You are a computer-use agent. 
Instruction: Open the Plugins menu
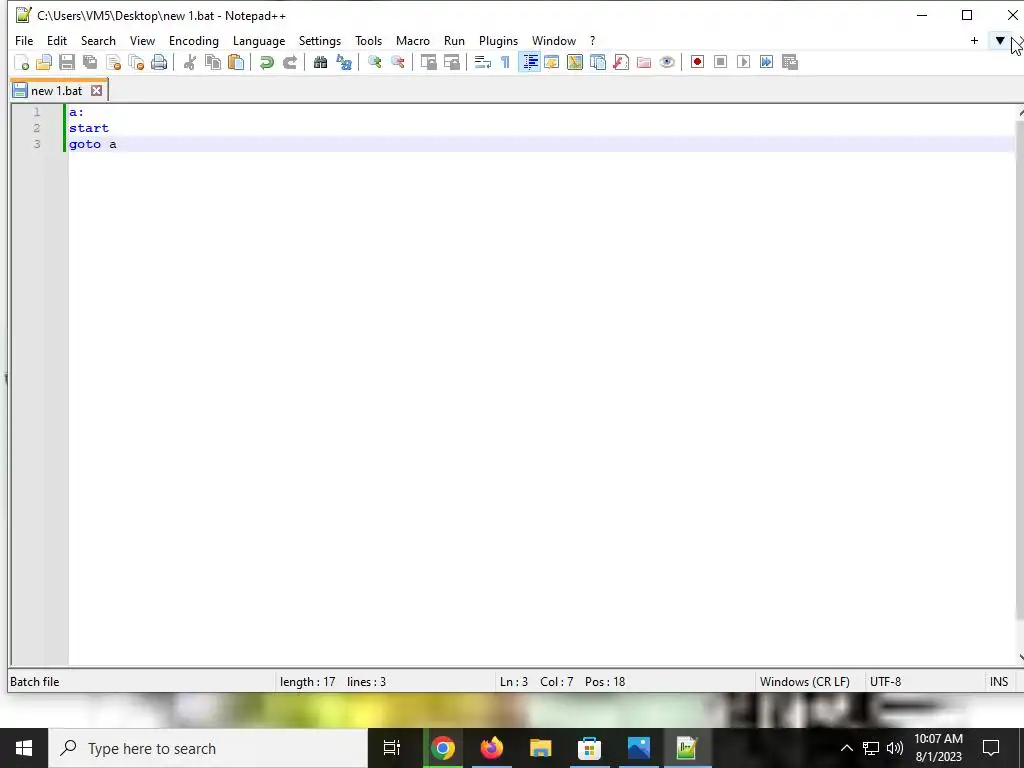(x=498, y=40)
